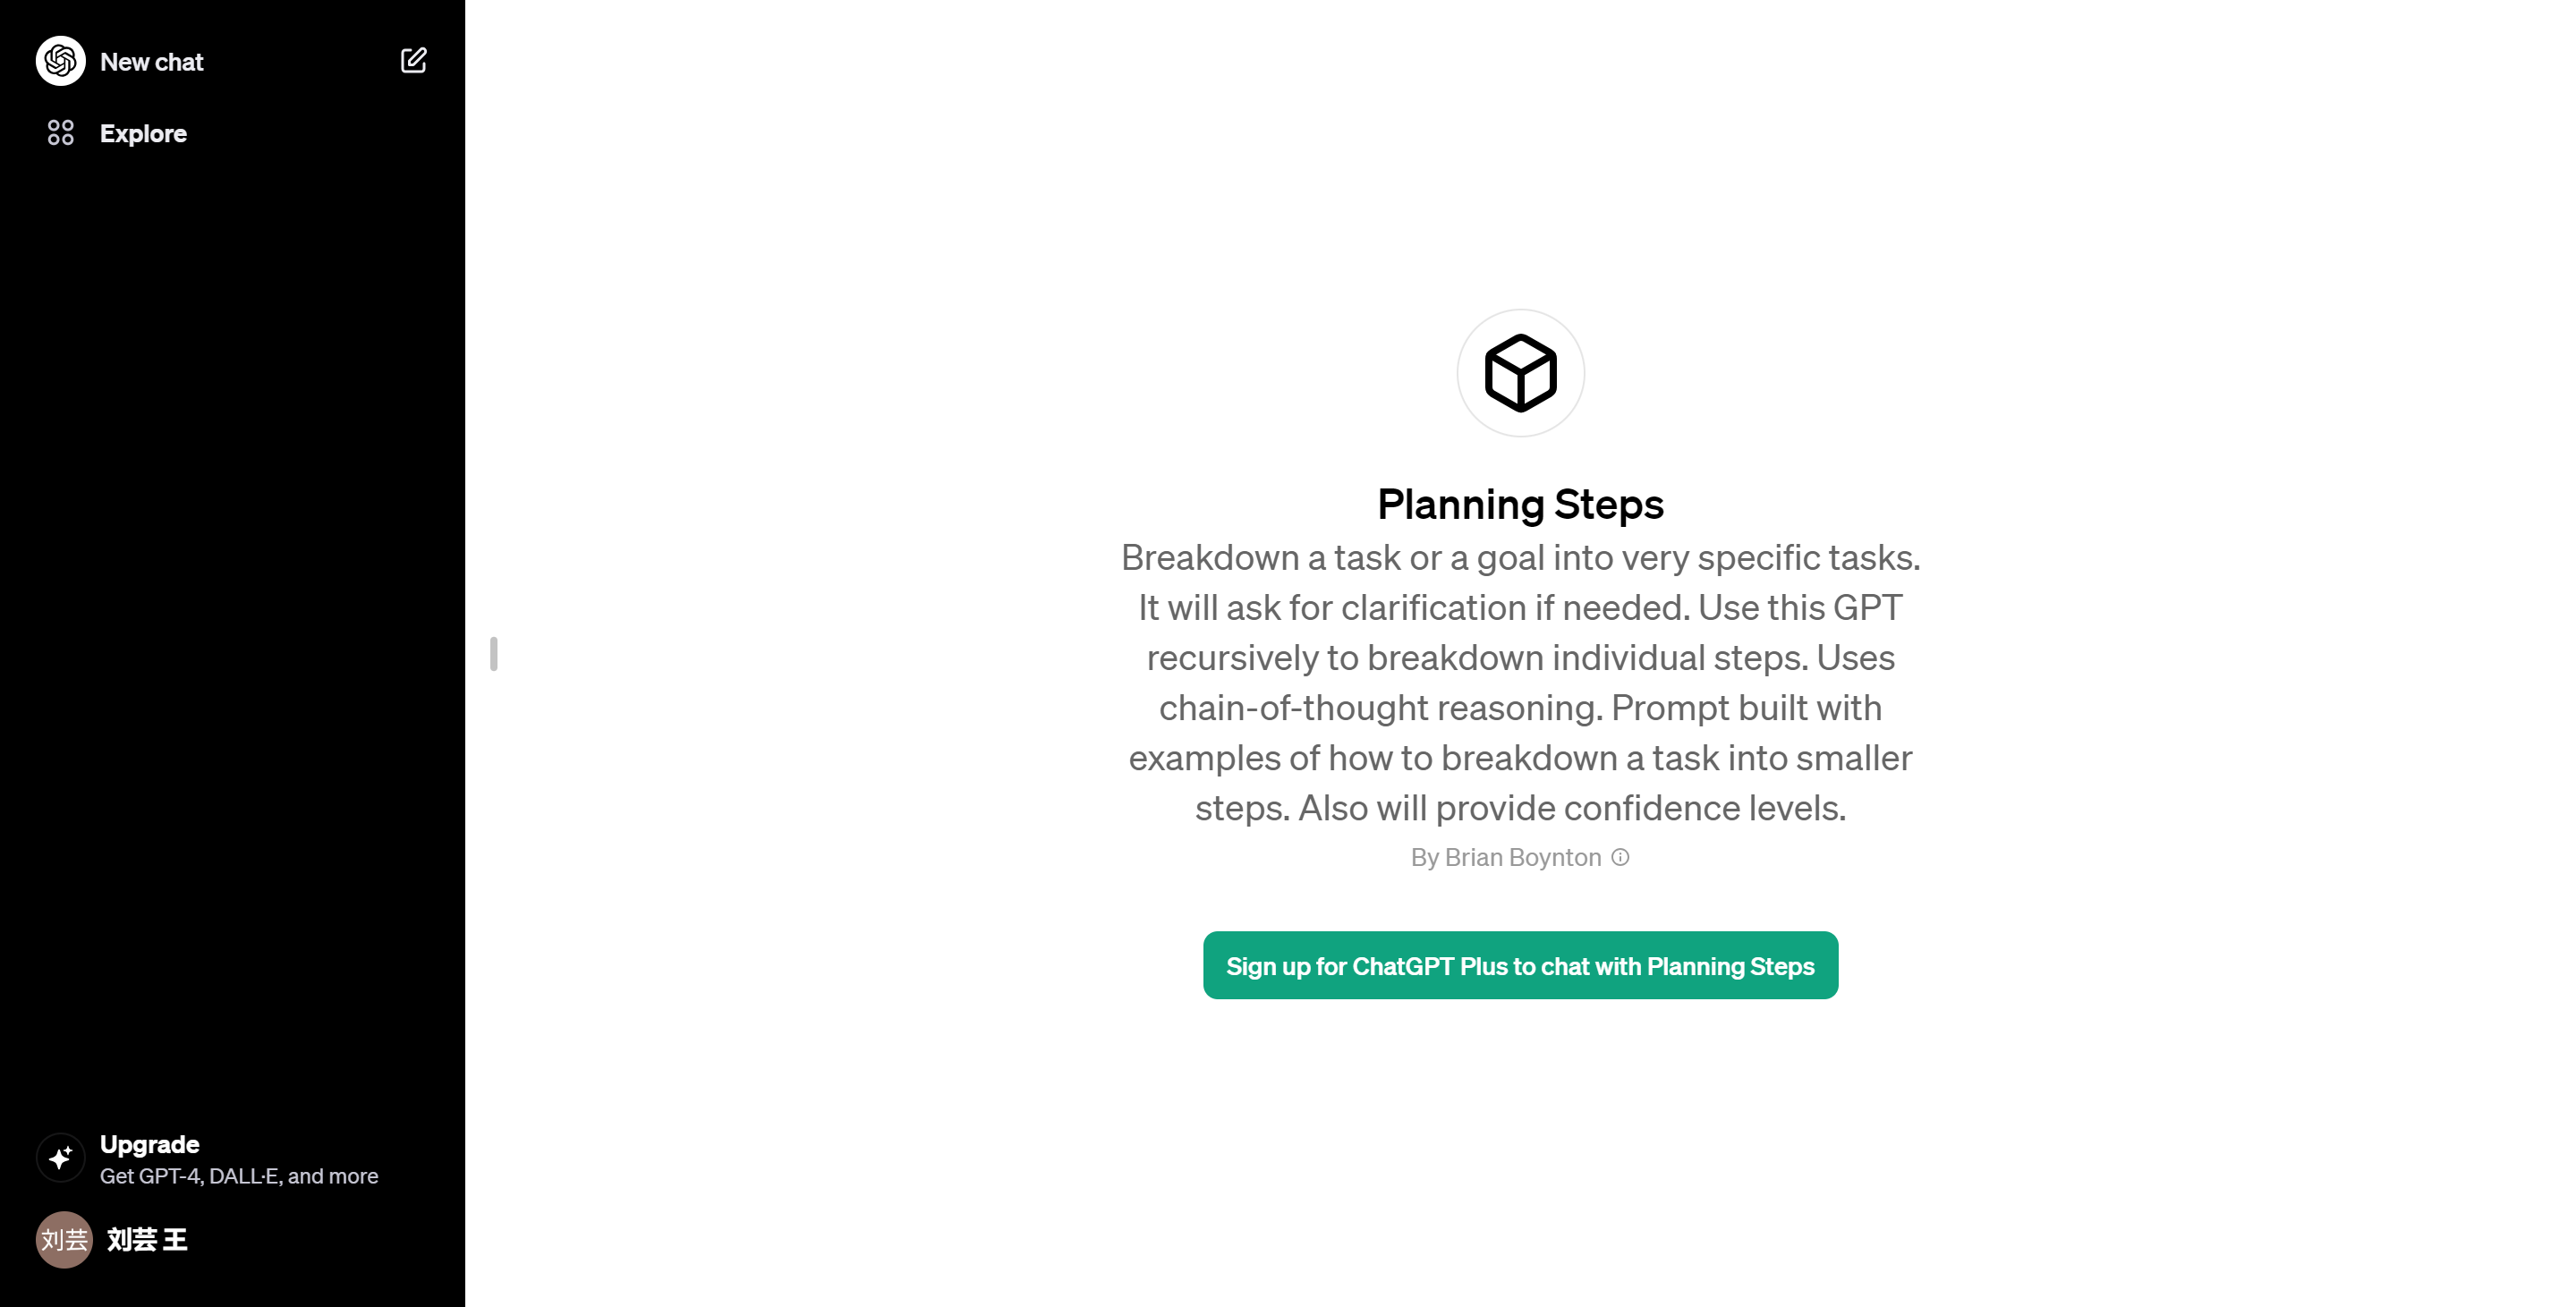Click the sparkle icon beside Upgrade
The height and width of the screenshot is (1307, 2576).
click(x=60, y=1157)
